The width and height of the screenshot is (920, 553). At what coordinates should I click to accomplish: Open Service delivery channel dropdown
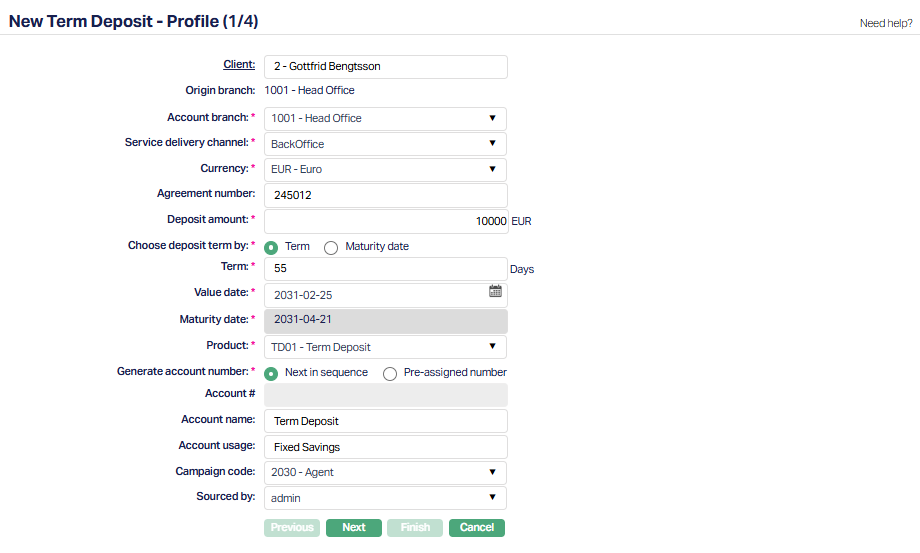(x=385, y=144)
